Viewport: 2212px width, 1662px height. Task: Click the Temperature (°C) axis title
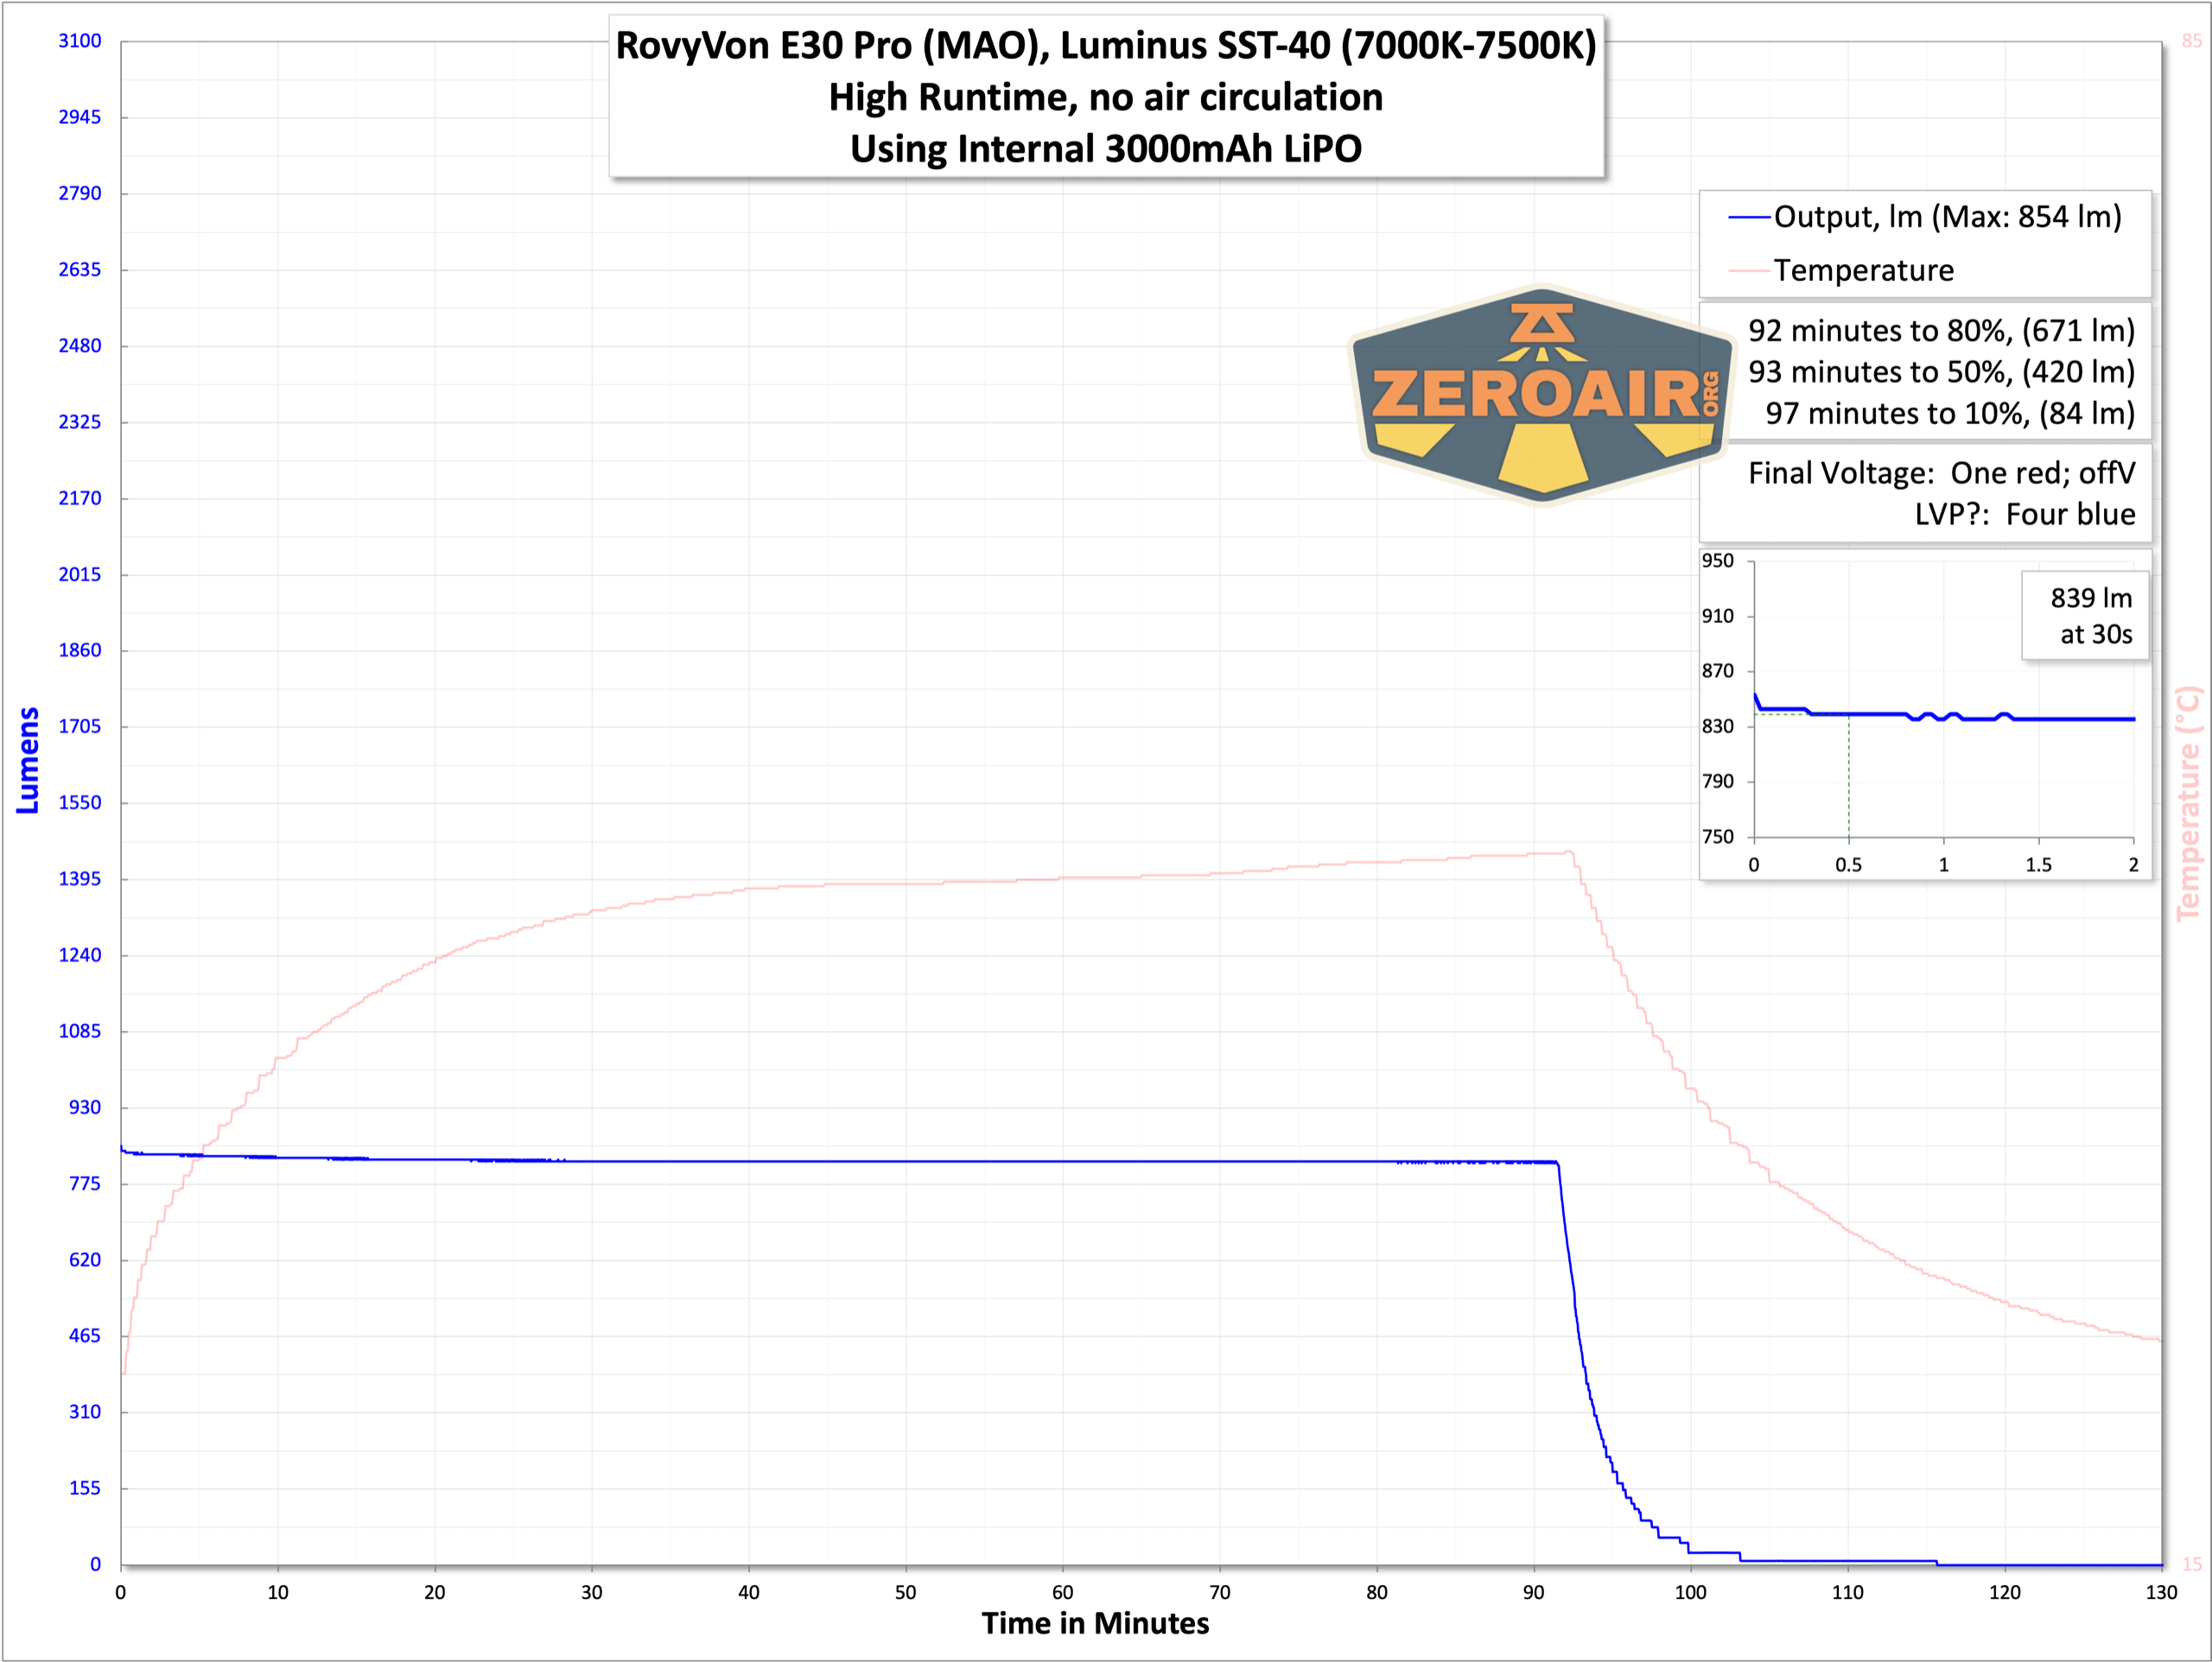tap(2189, 803)
